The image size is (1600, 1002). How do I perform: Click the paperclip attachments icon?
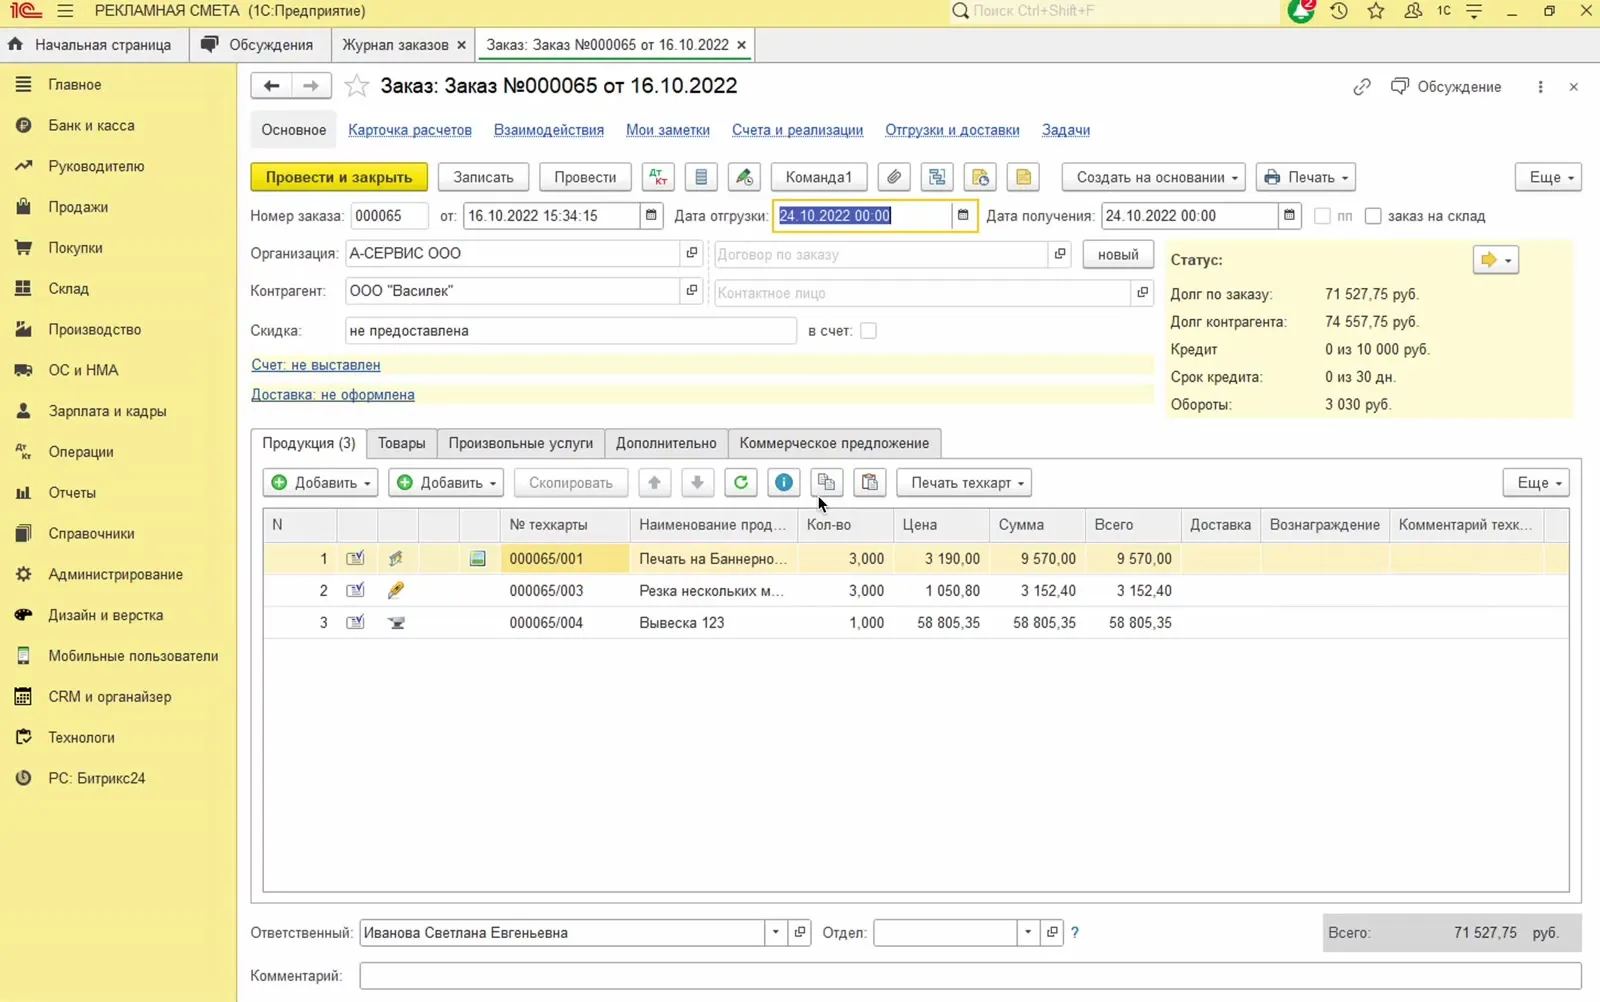[894, 177]
